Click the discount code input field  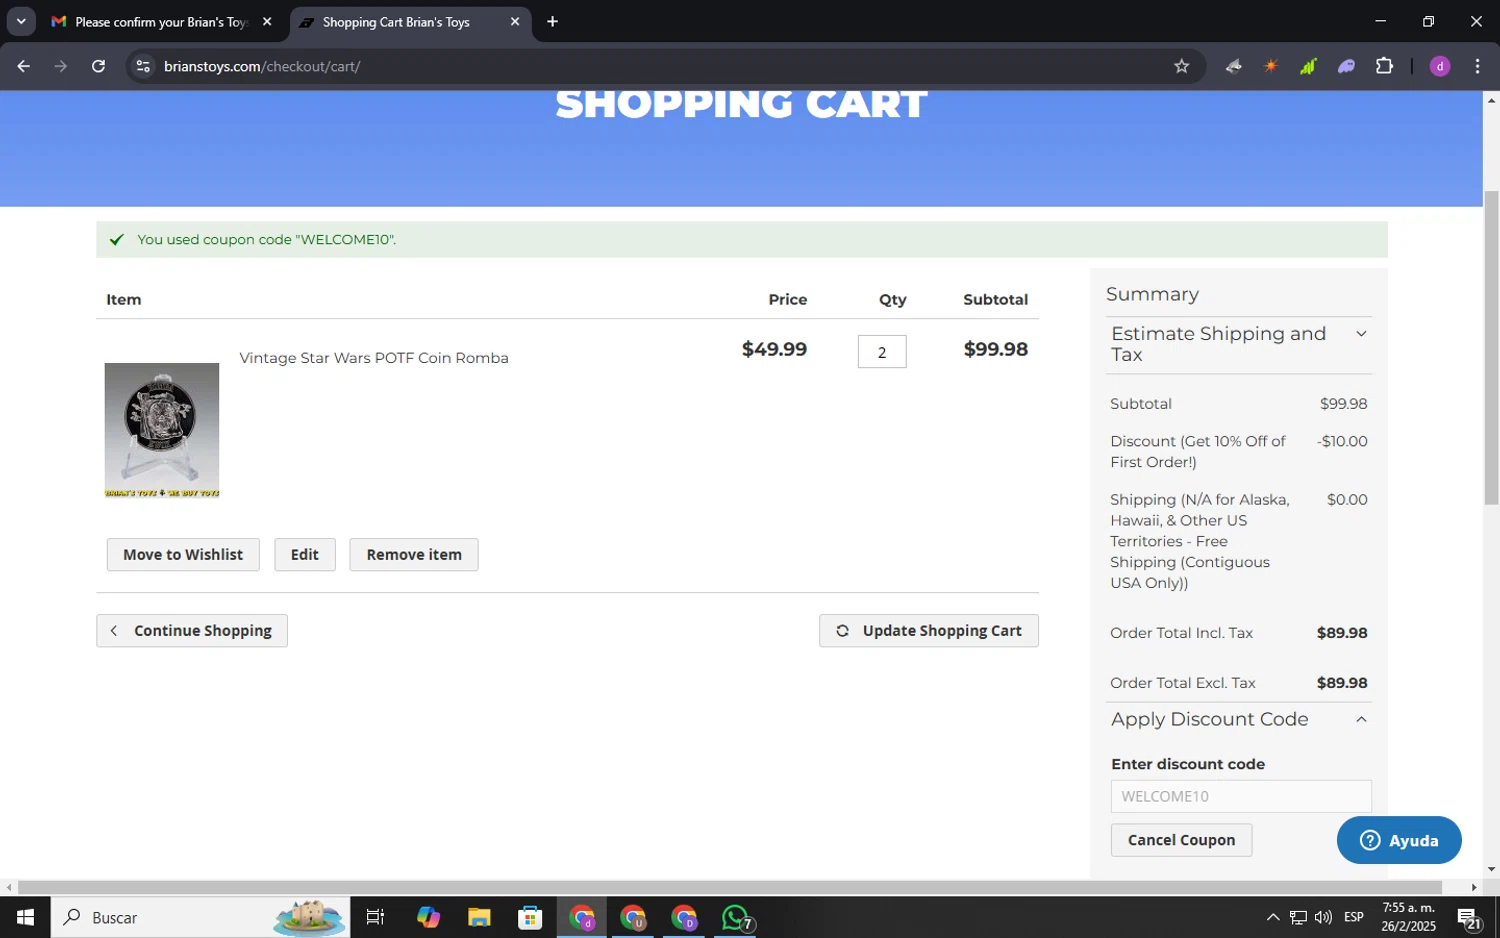[x=1241, y=796]
